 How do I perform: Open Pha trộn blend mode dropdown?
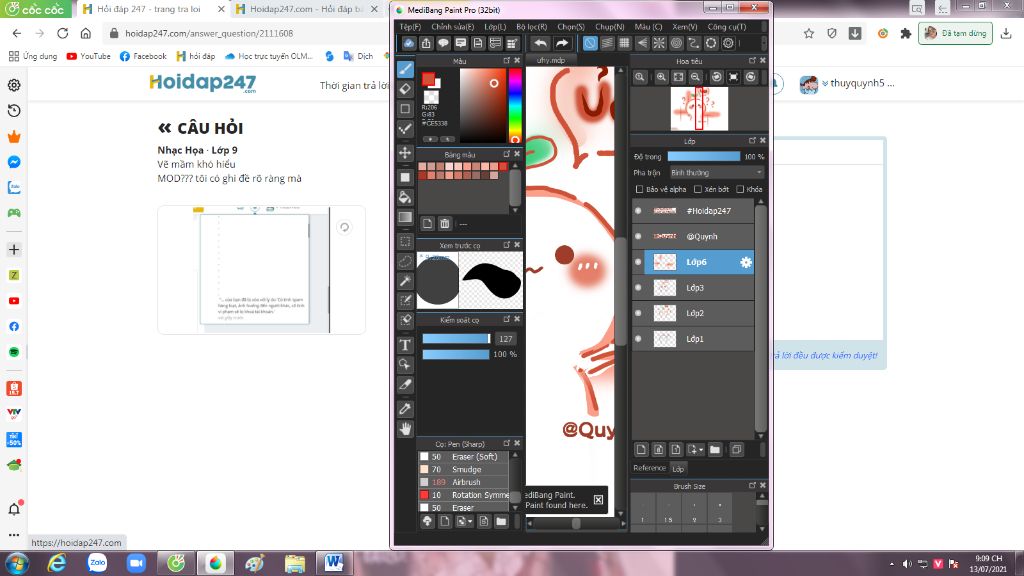point(716,172)
